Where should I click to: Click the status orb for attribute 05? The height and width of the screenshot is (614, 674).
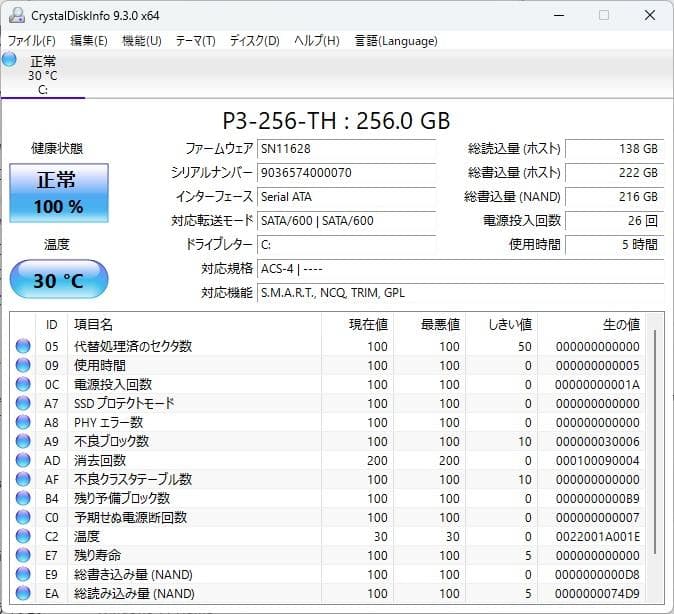tap(23, 346)
